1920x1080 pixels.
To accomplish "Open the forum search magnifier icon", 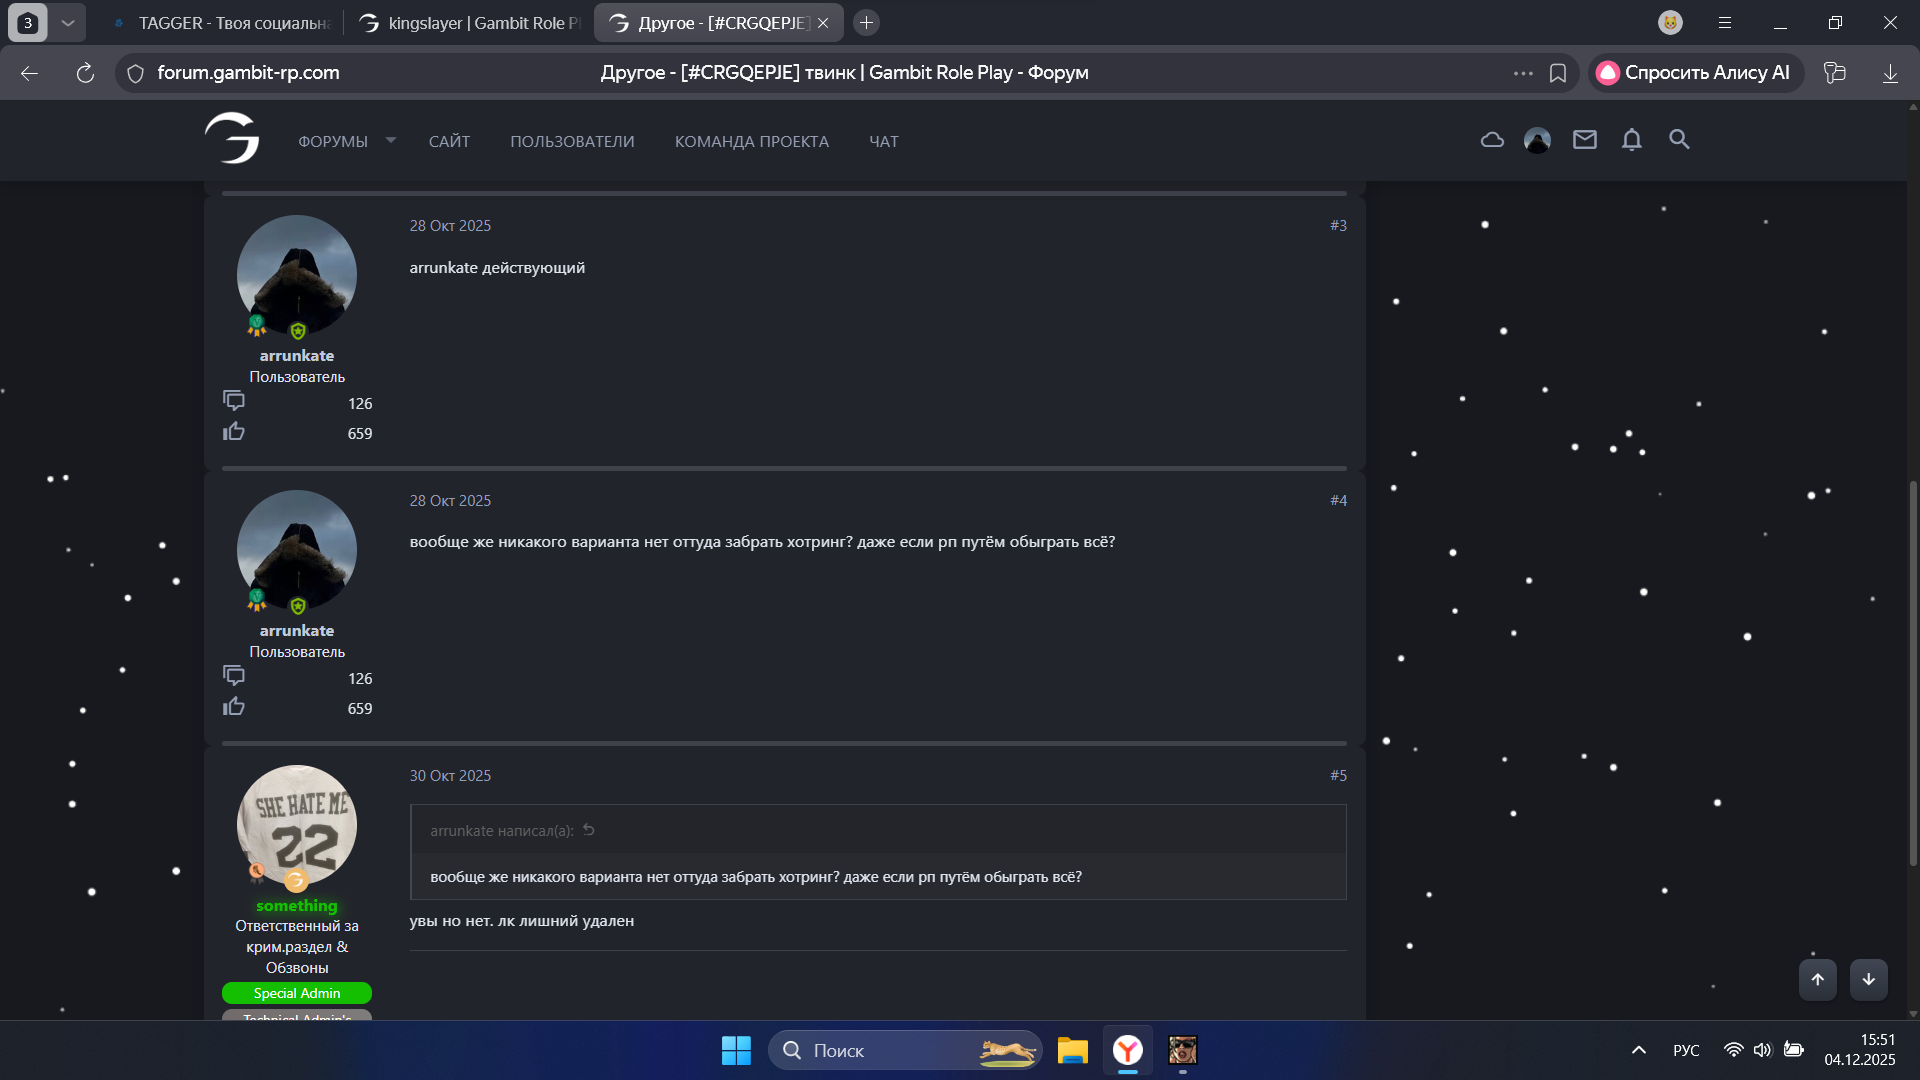I will [1679, 140].
